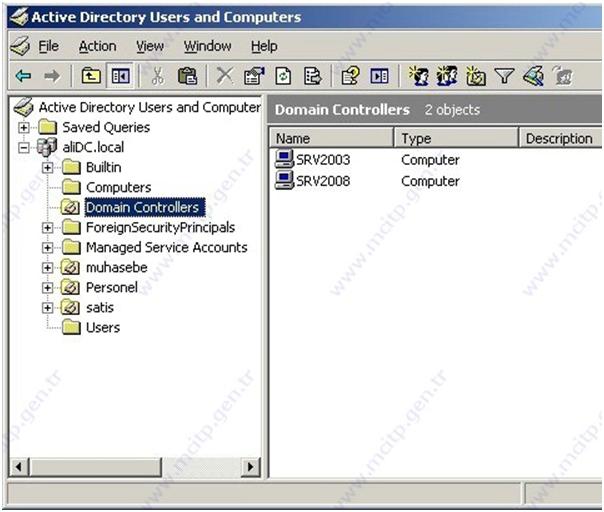This screenshot has width=604, height=512.
Task: Sort by the Description column header
Action: point(560,138)
